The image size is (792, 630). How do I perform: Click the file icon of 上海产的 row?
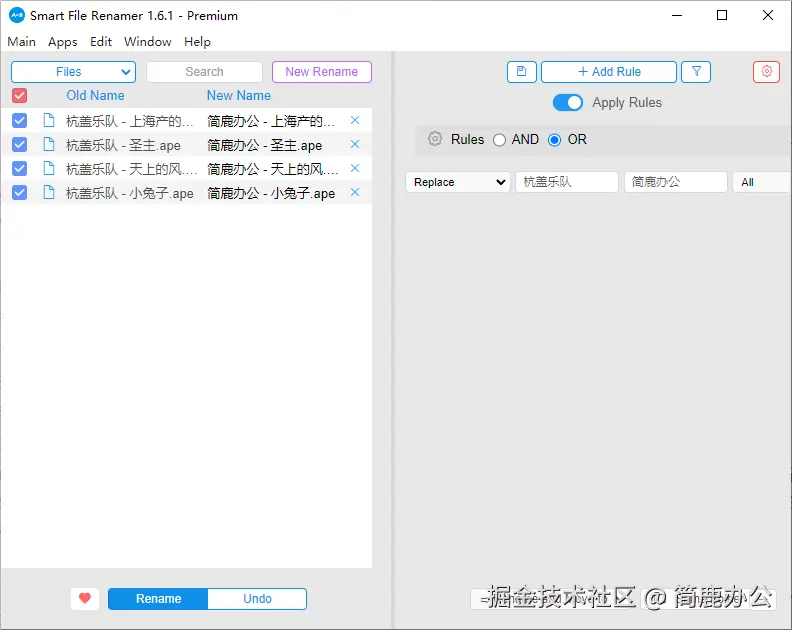48,120
